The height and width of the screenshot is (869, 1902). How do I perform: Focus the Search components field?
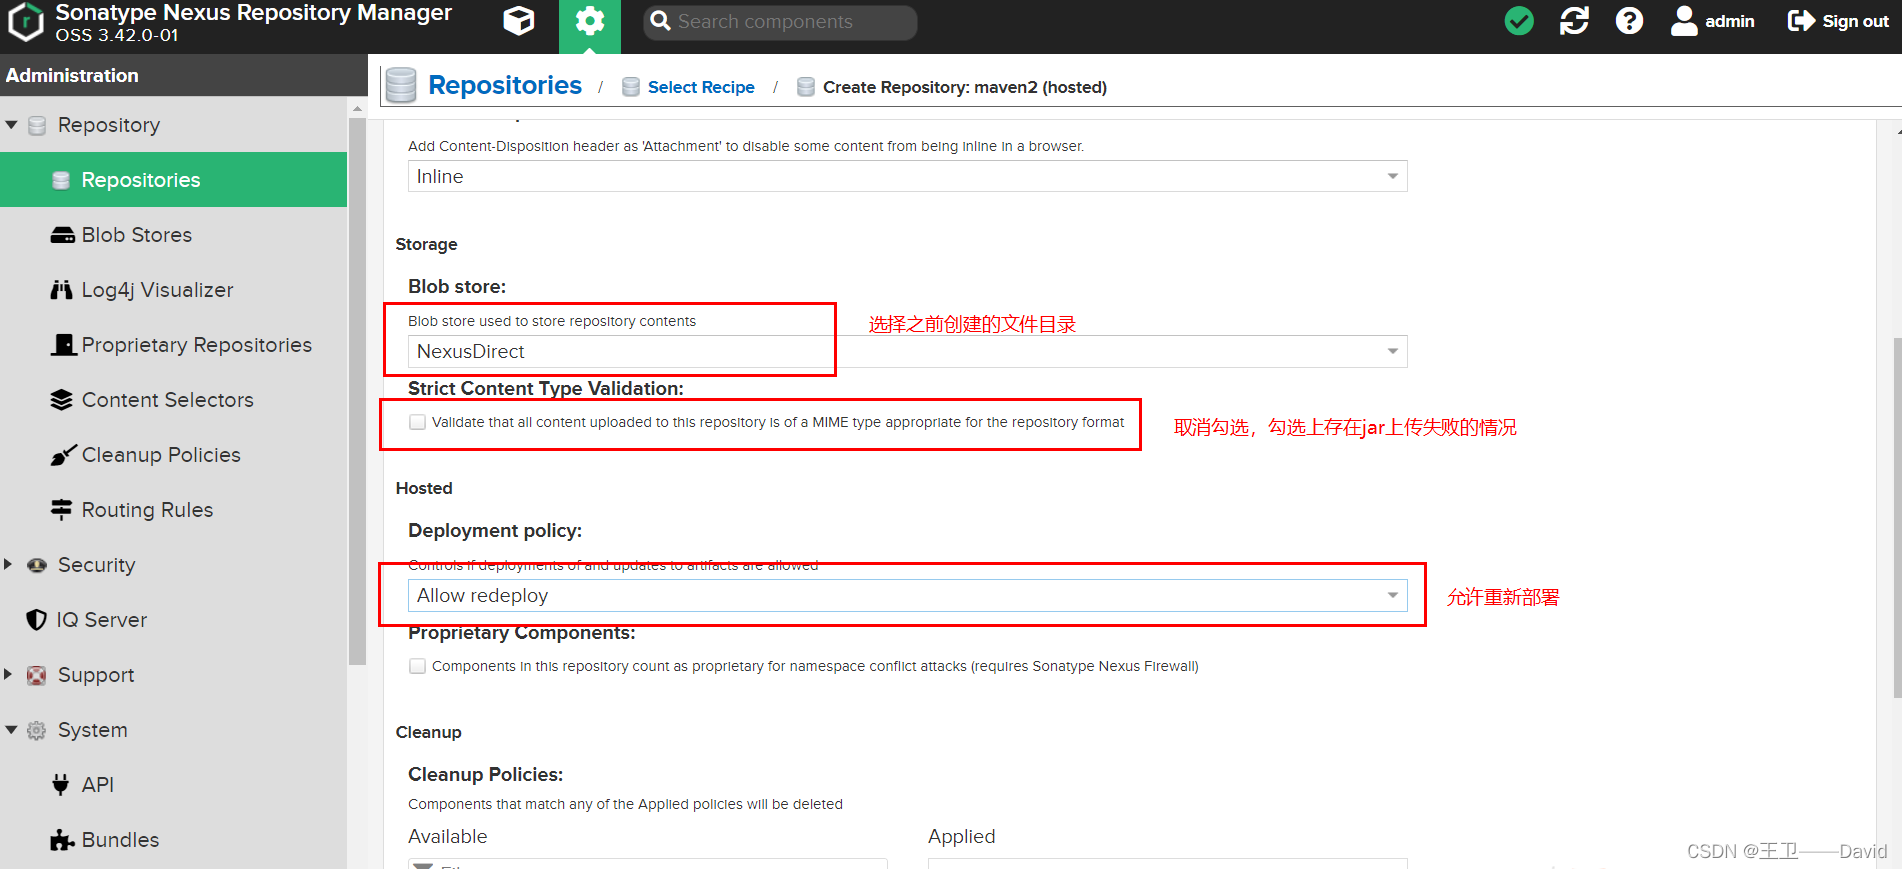780,22
